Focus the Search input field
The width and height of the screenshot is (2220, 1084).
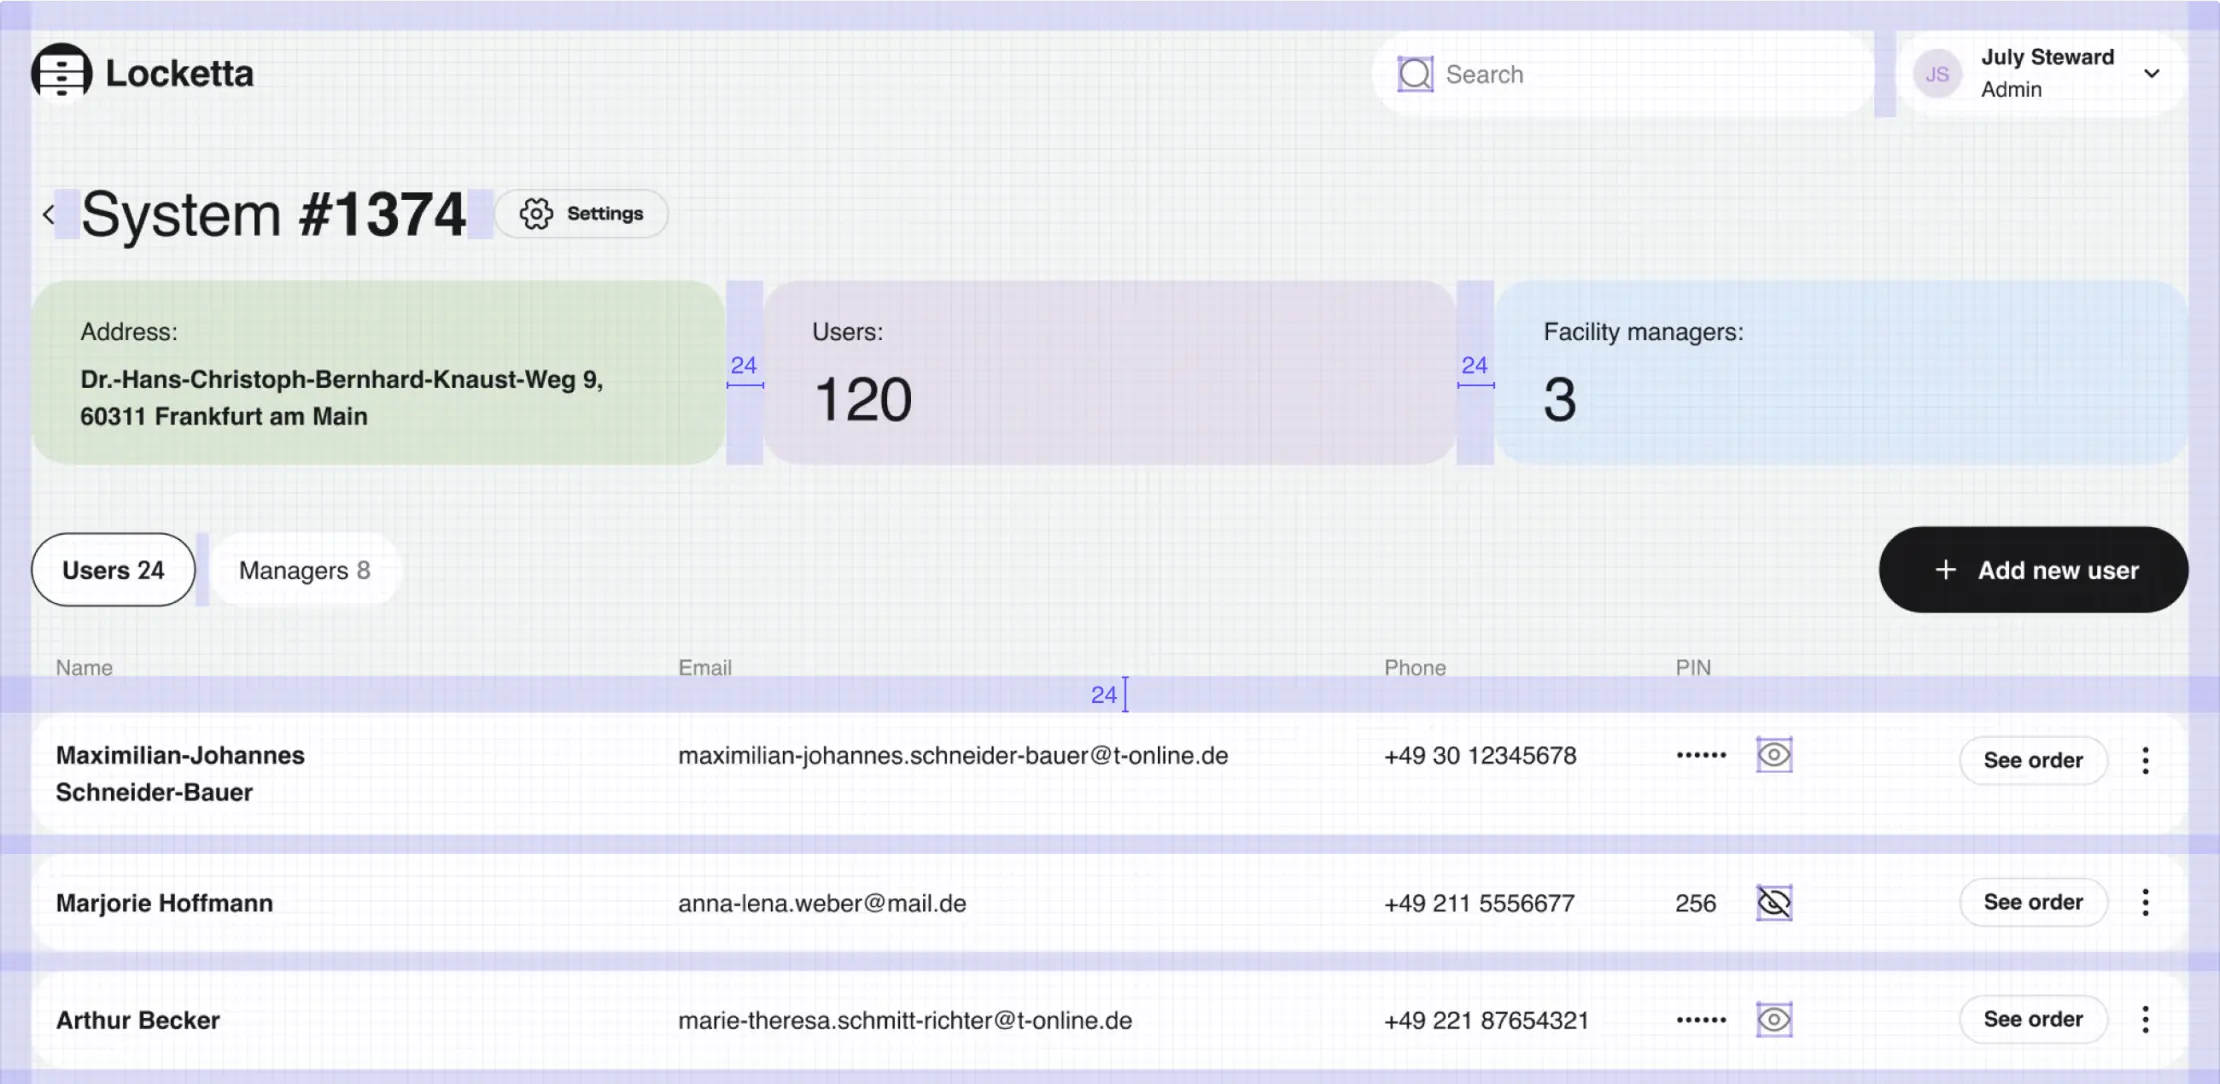(x=1623, y=74)
